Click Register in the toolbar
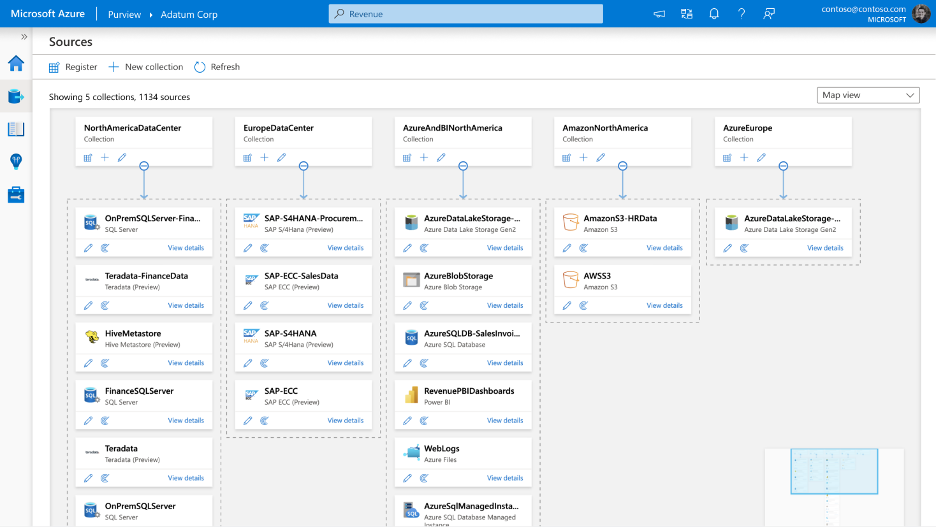The image size is (936, 528). 73,67
